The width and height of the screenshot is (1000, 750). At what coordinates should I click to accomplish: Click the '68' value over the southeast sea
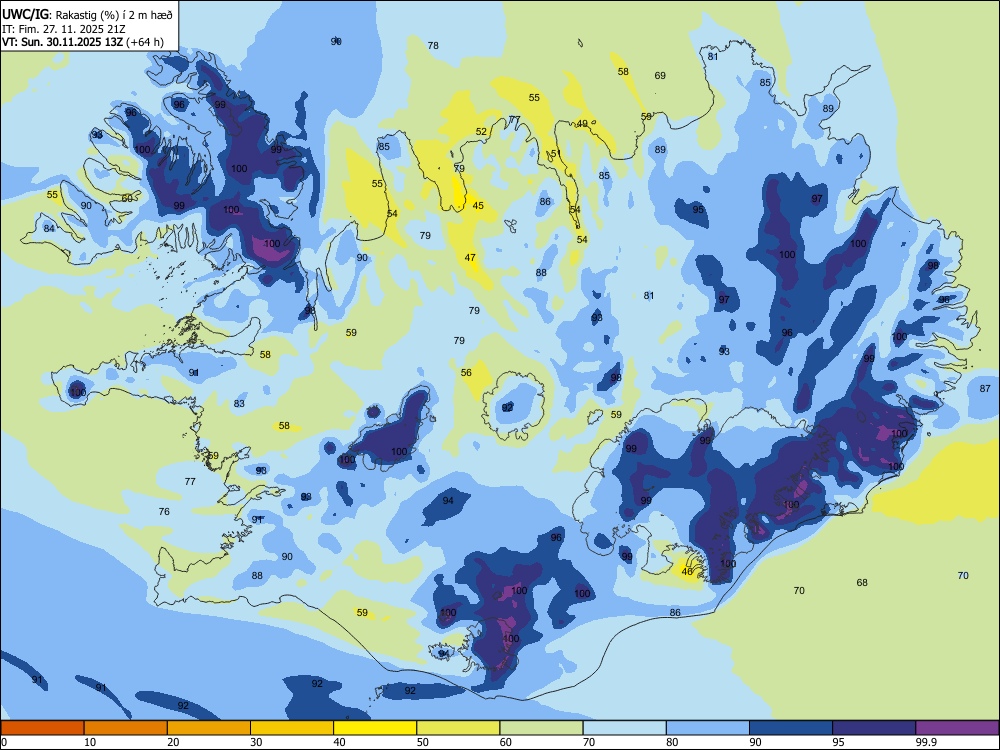coord(862,582)
